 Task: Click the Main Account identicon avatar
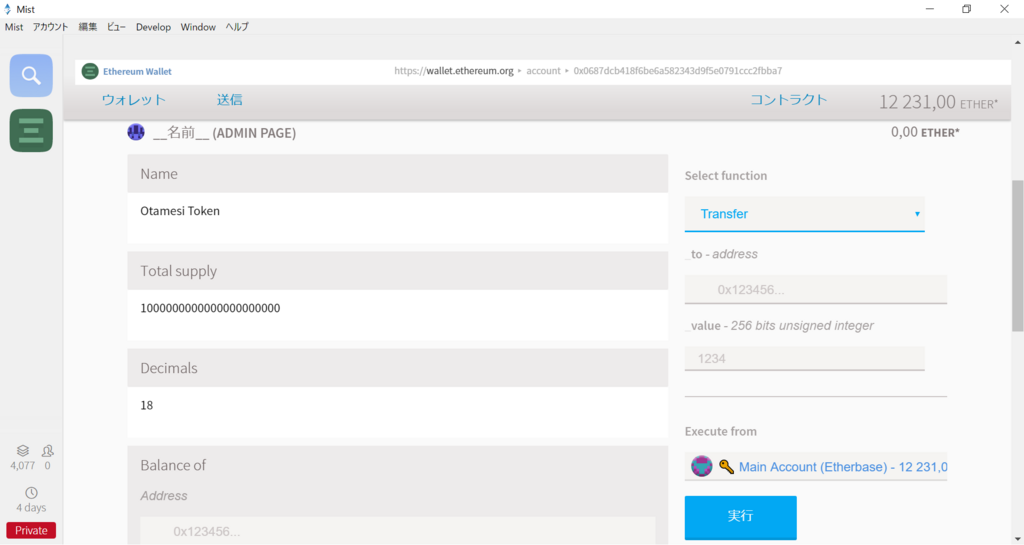point(701,467)
